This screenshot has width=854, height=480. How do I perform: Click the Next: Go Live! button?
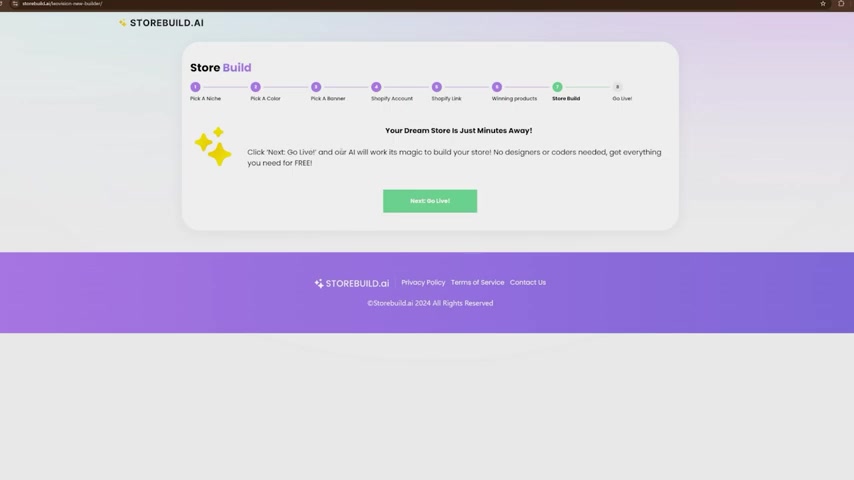430,201
